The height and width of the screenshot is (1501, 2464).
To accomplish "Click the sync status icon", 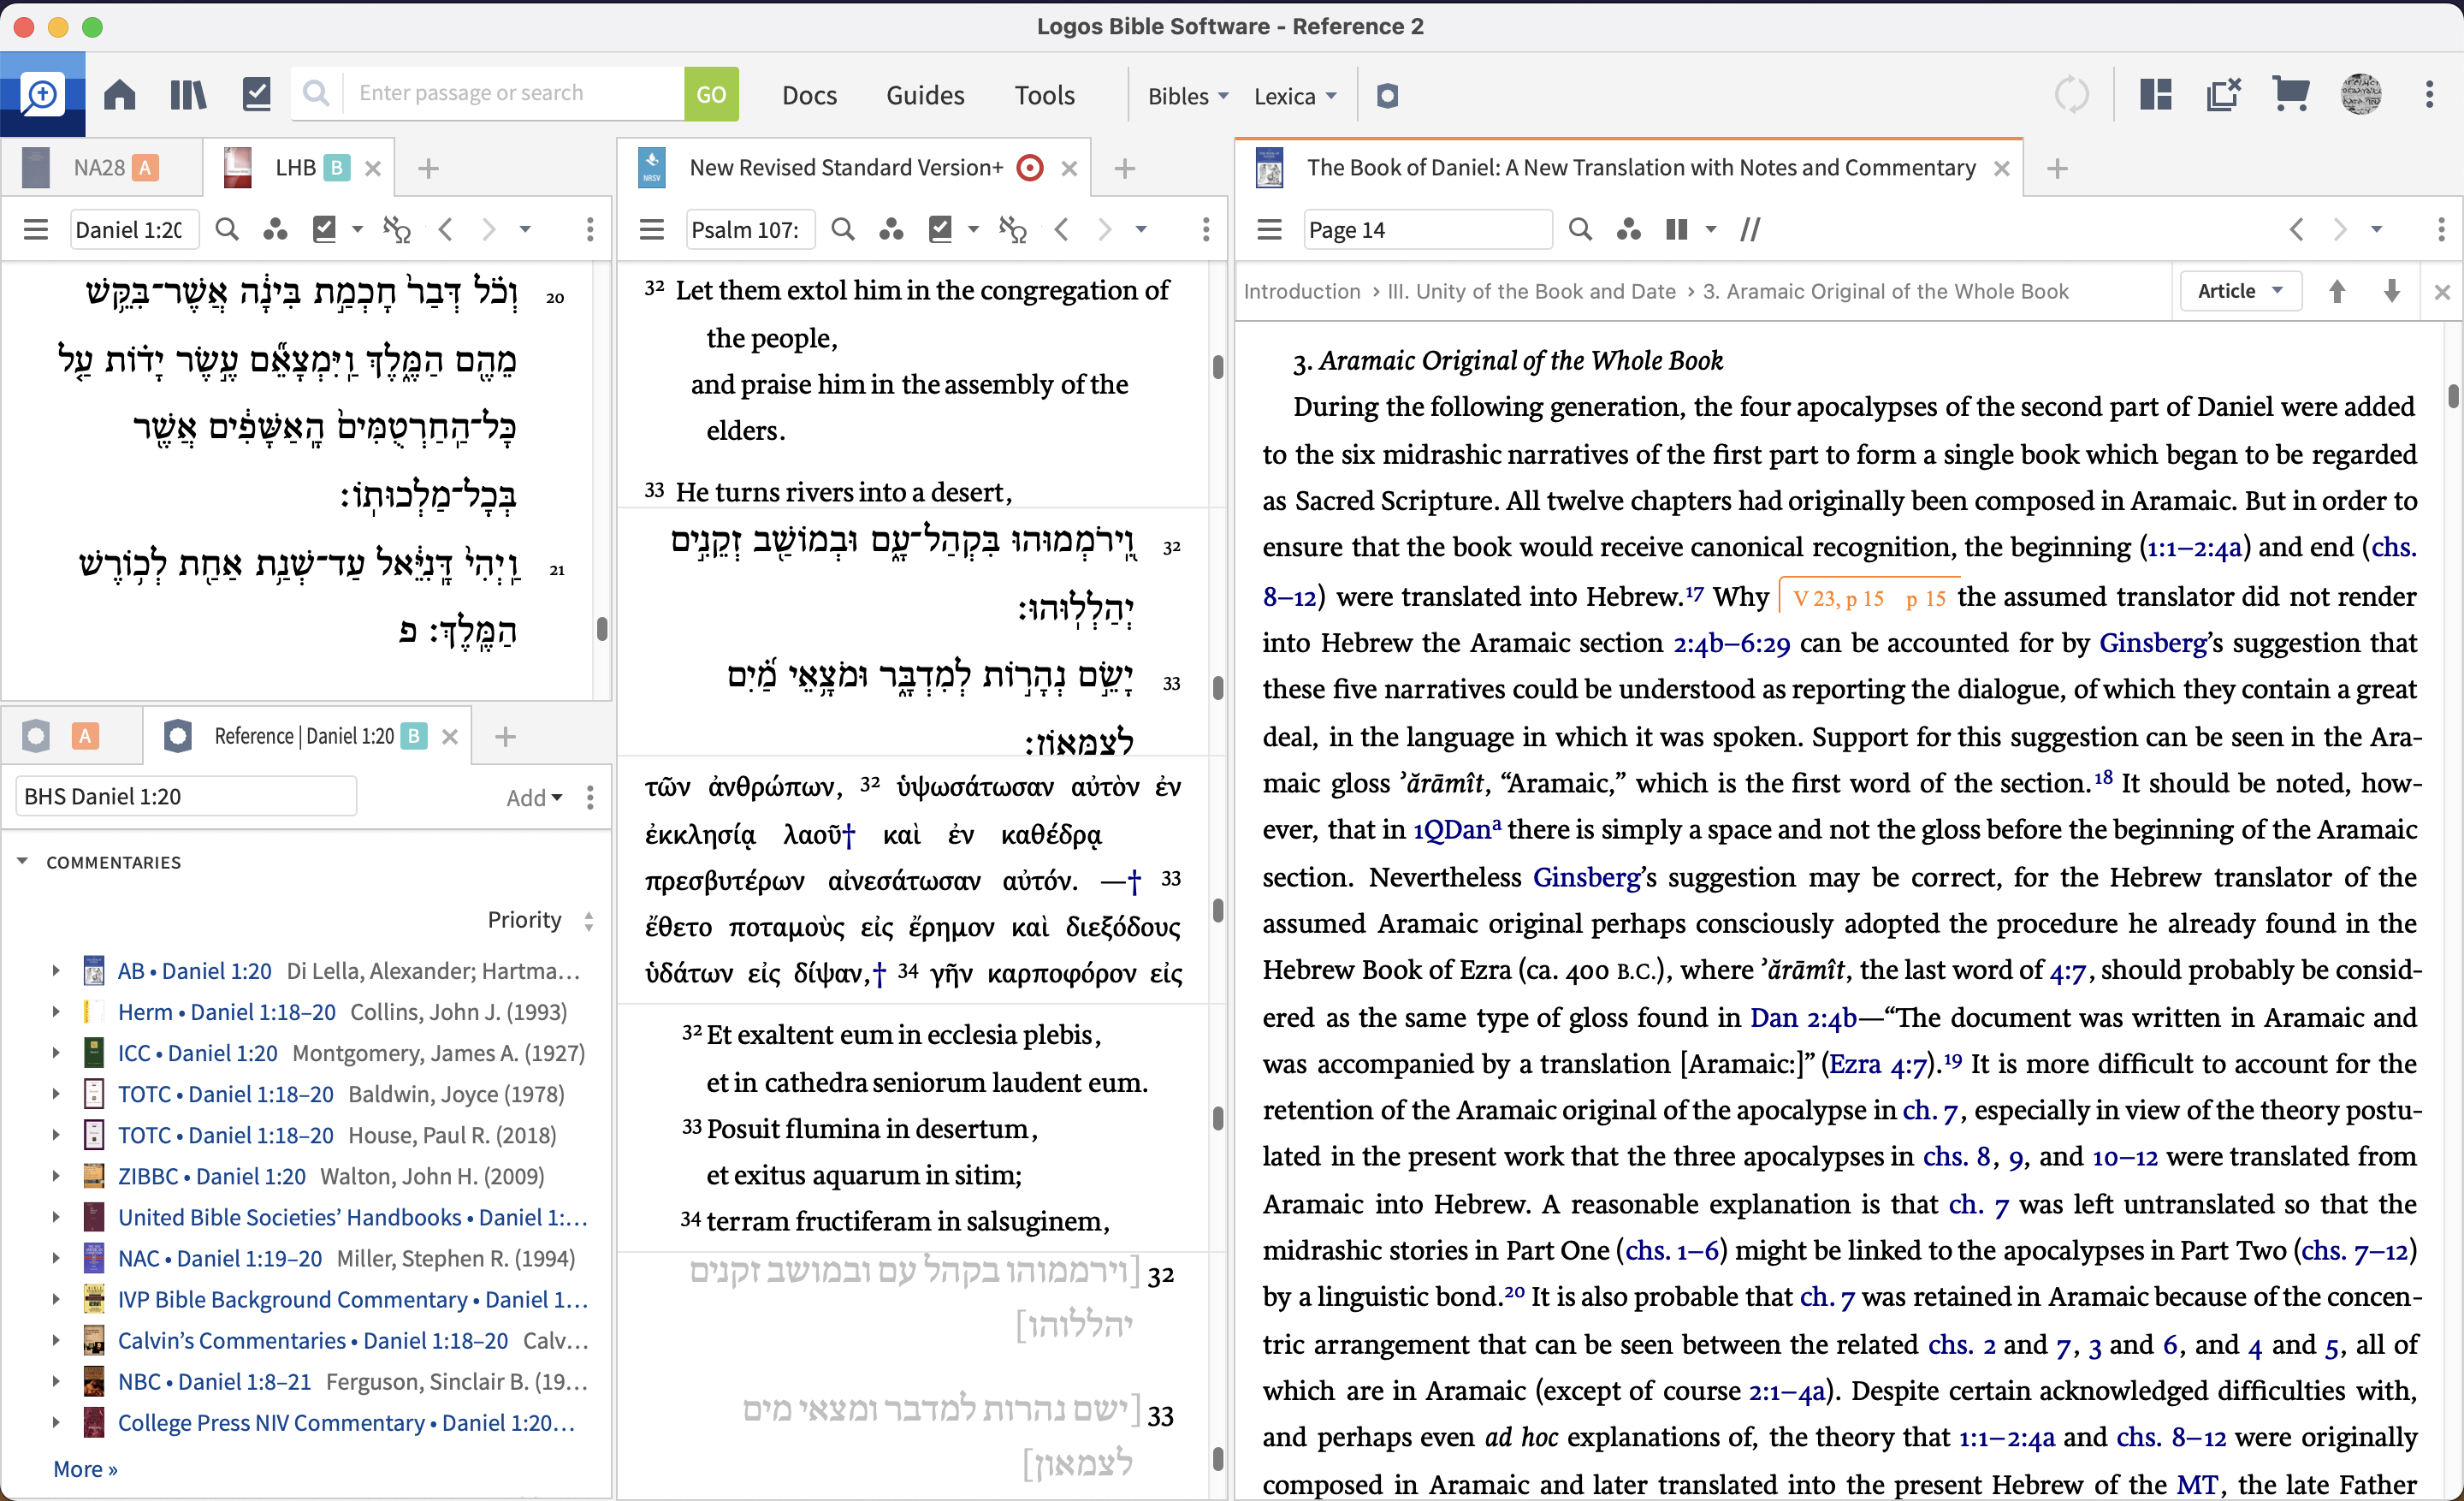I will point(2071,95).
